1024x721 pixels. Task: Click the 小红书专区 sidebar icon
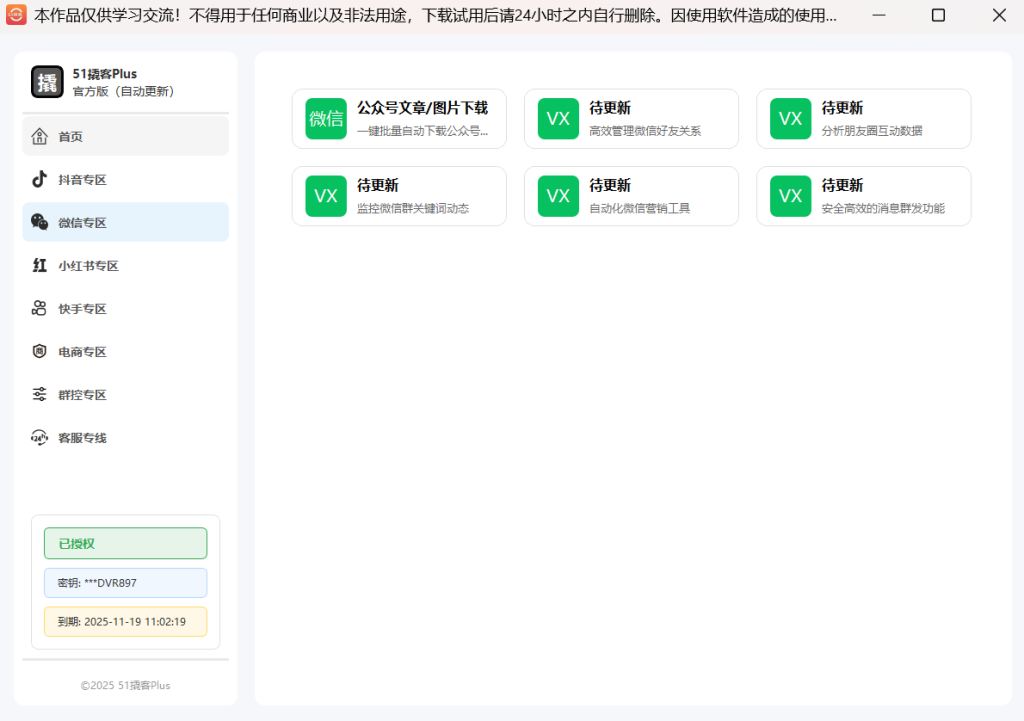coord(40,265)
